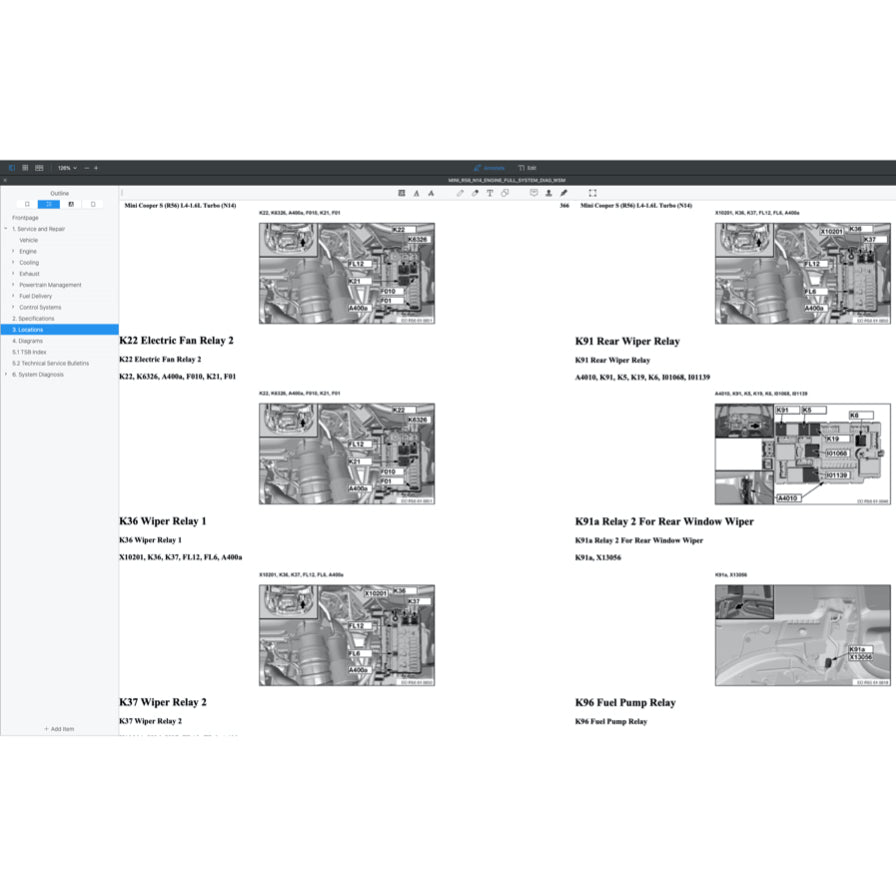Click Add Item at sidebar bottom

click(59, 729)
